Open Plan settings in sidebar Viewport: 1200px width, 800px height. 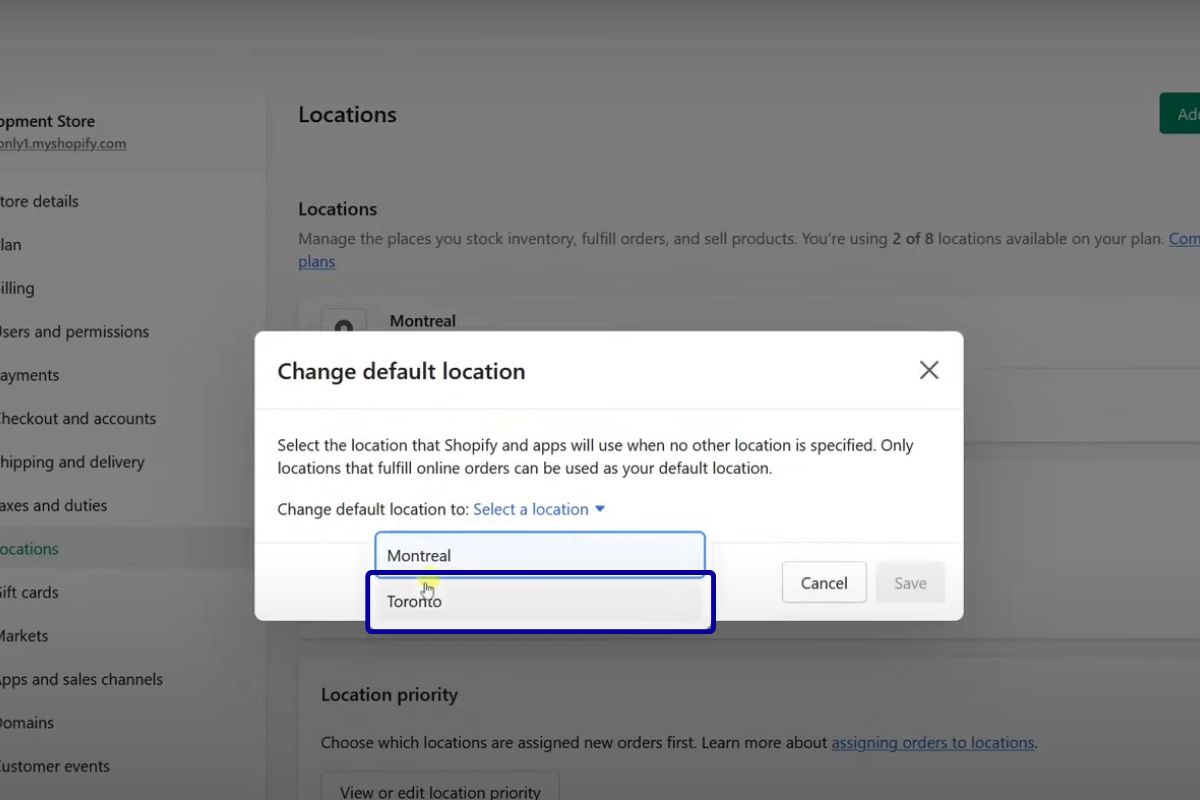pos(11,245)
